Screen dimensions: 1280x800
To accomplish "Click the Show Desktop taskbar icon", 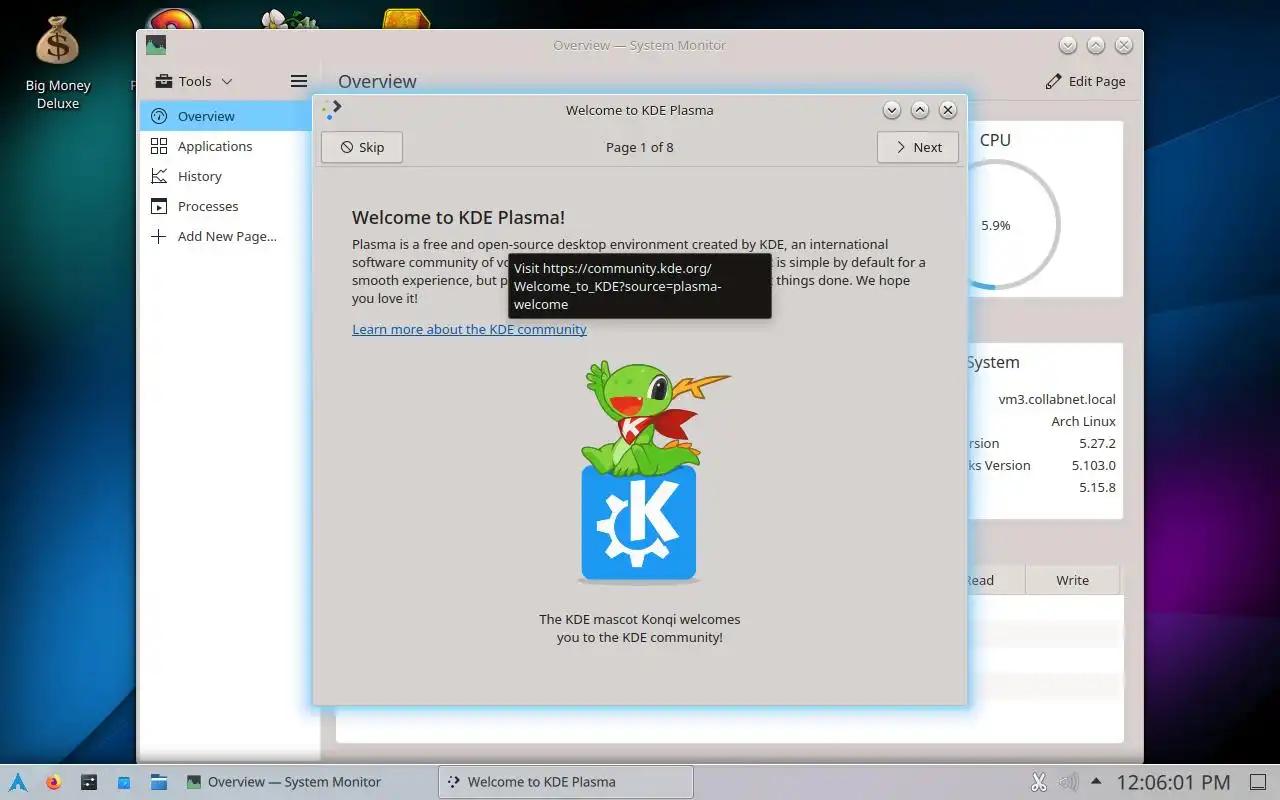I will click(1258, 782).
